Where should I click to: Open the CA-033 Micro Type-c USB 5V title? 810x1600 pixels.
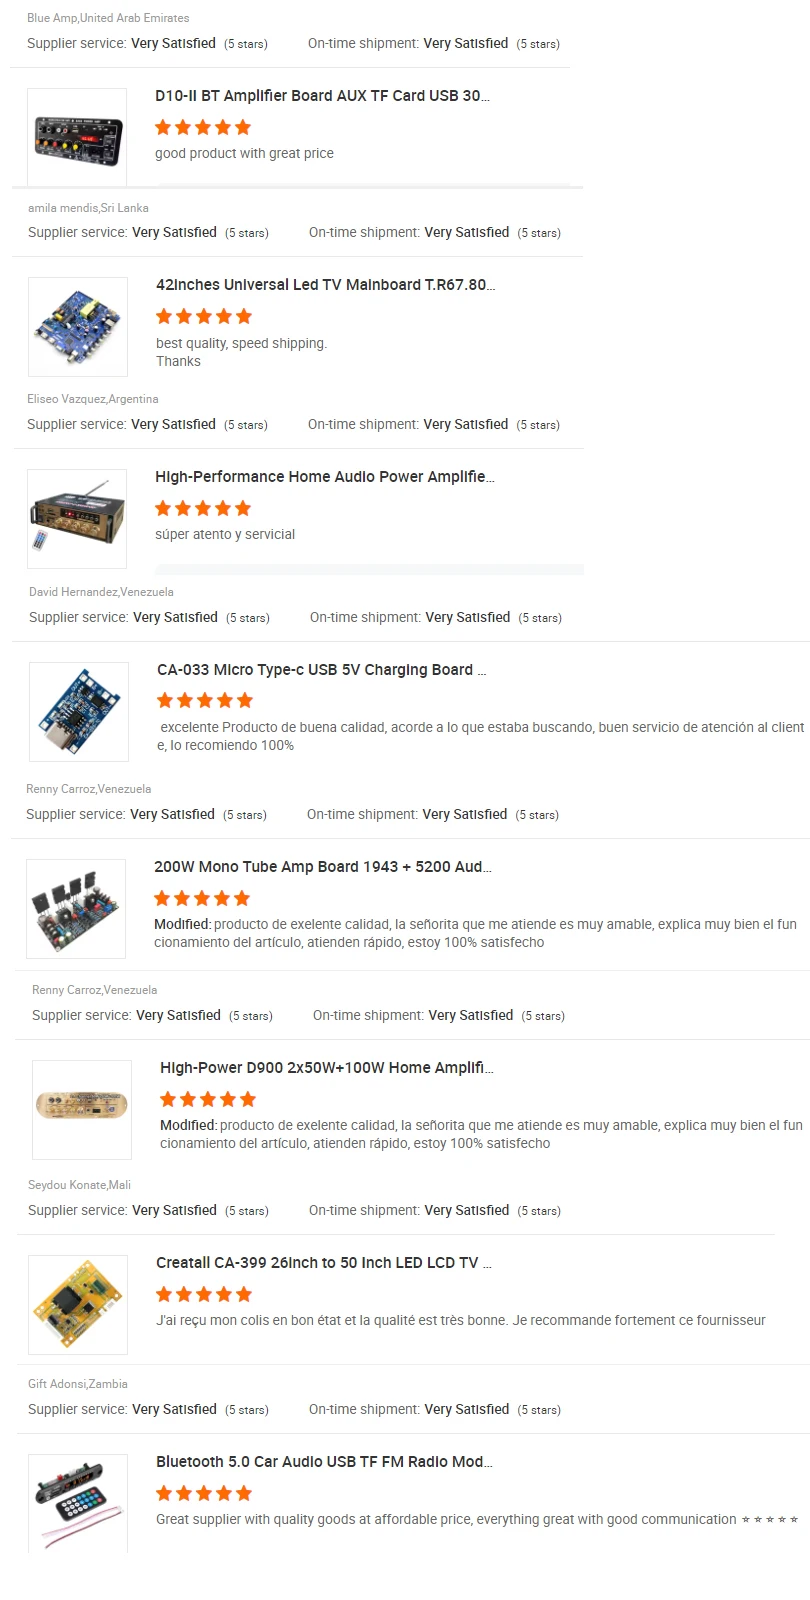[321, 670]
